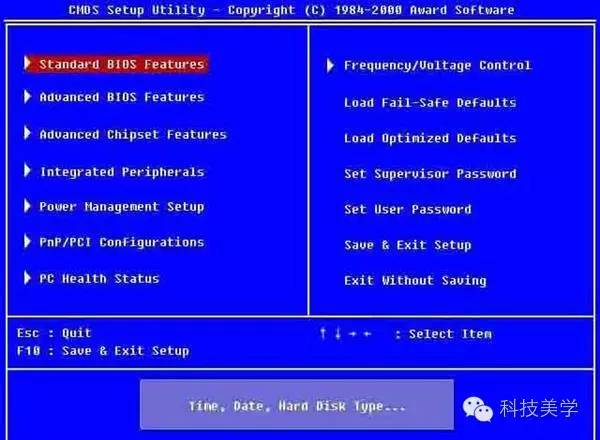
Task: Open Advanced BIOS Features
Action: (x=122, y=97)
